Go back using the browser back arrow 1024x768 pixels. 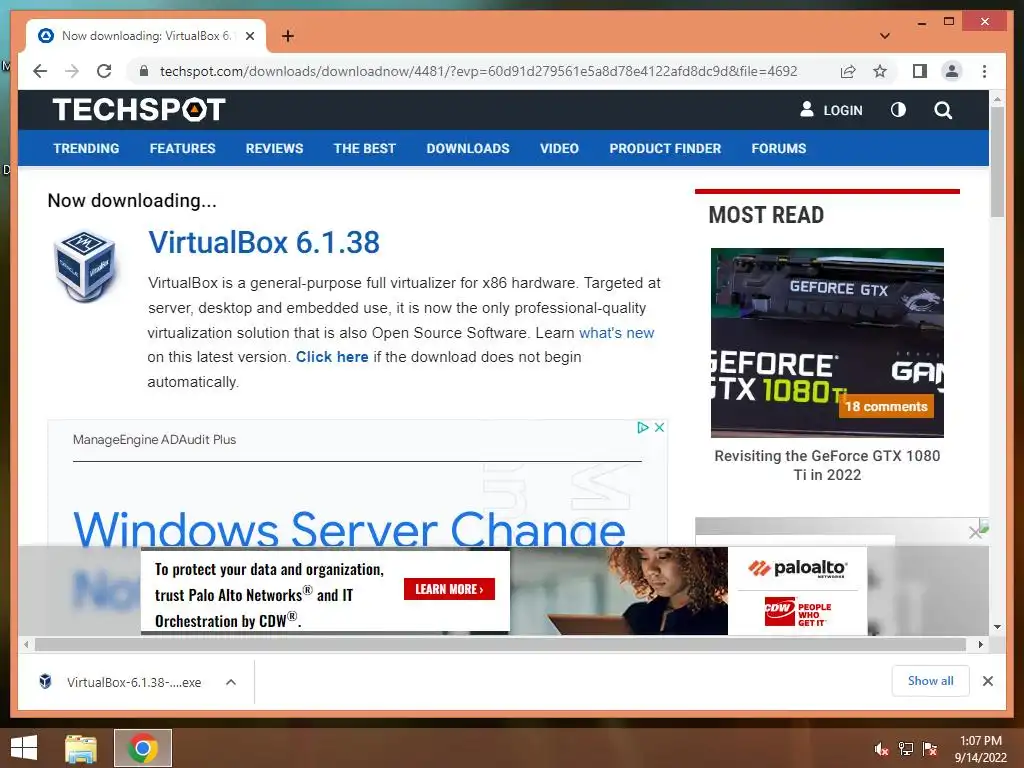40,71
